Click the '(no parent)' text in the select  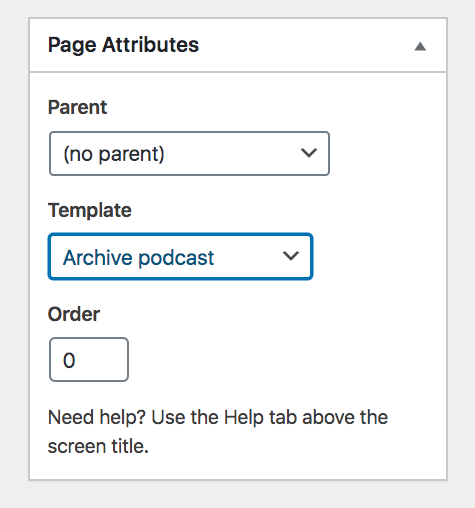[x=114, y=154]
